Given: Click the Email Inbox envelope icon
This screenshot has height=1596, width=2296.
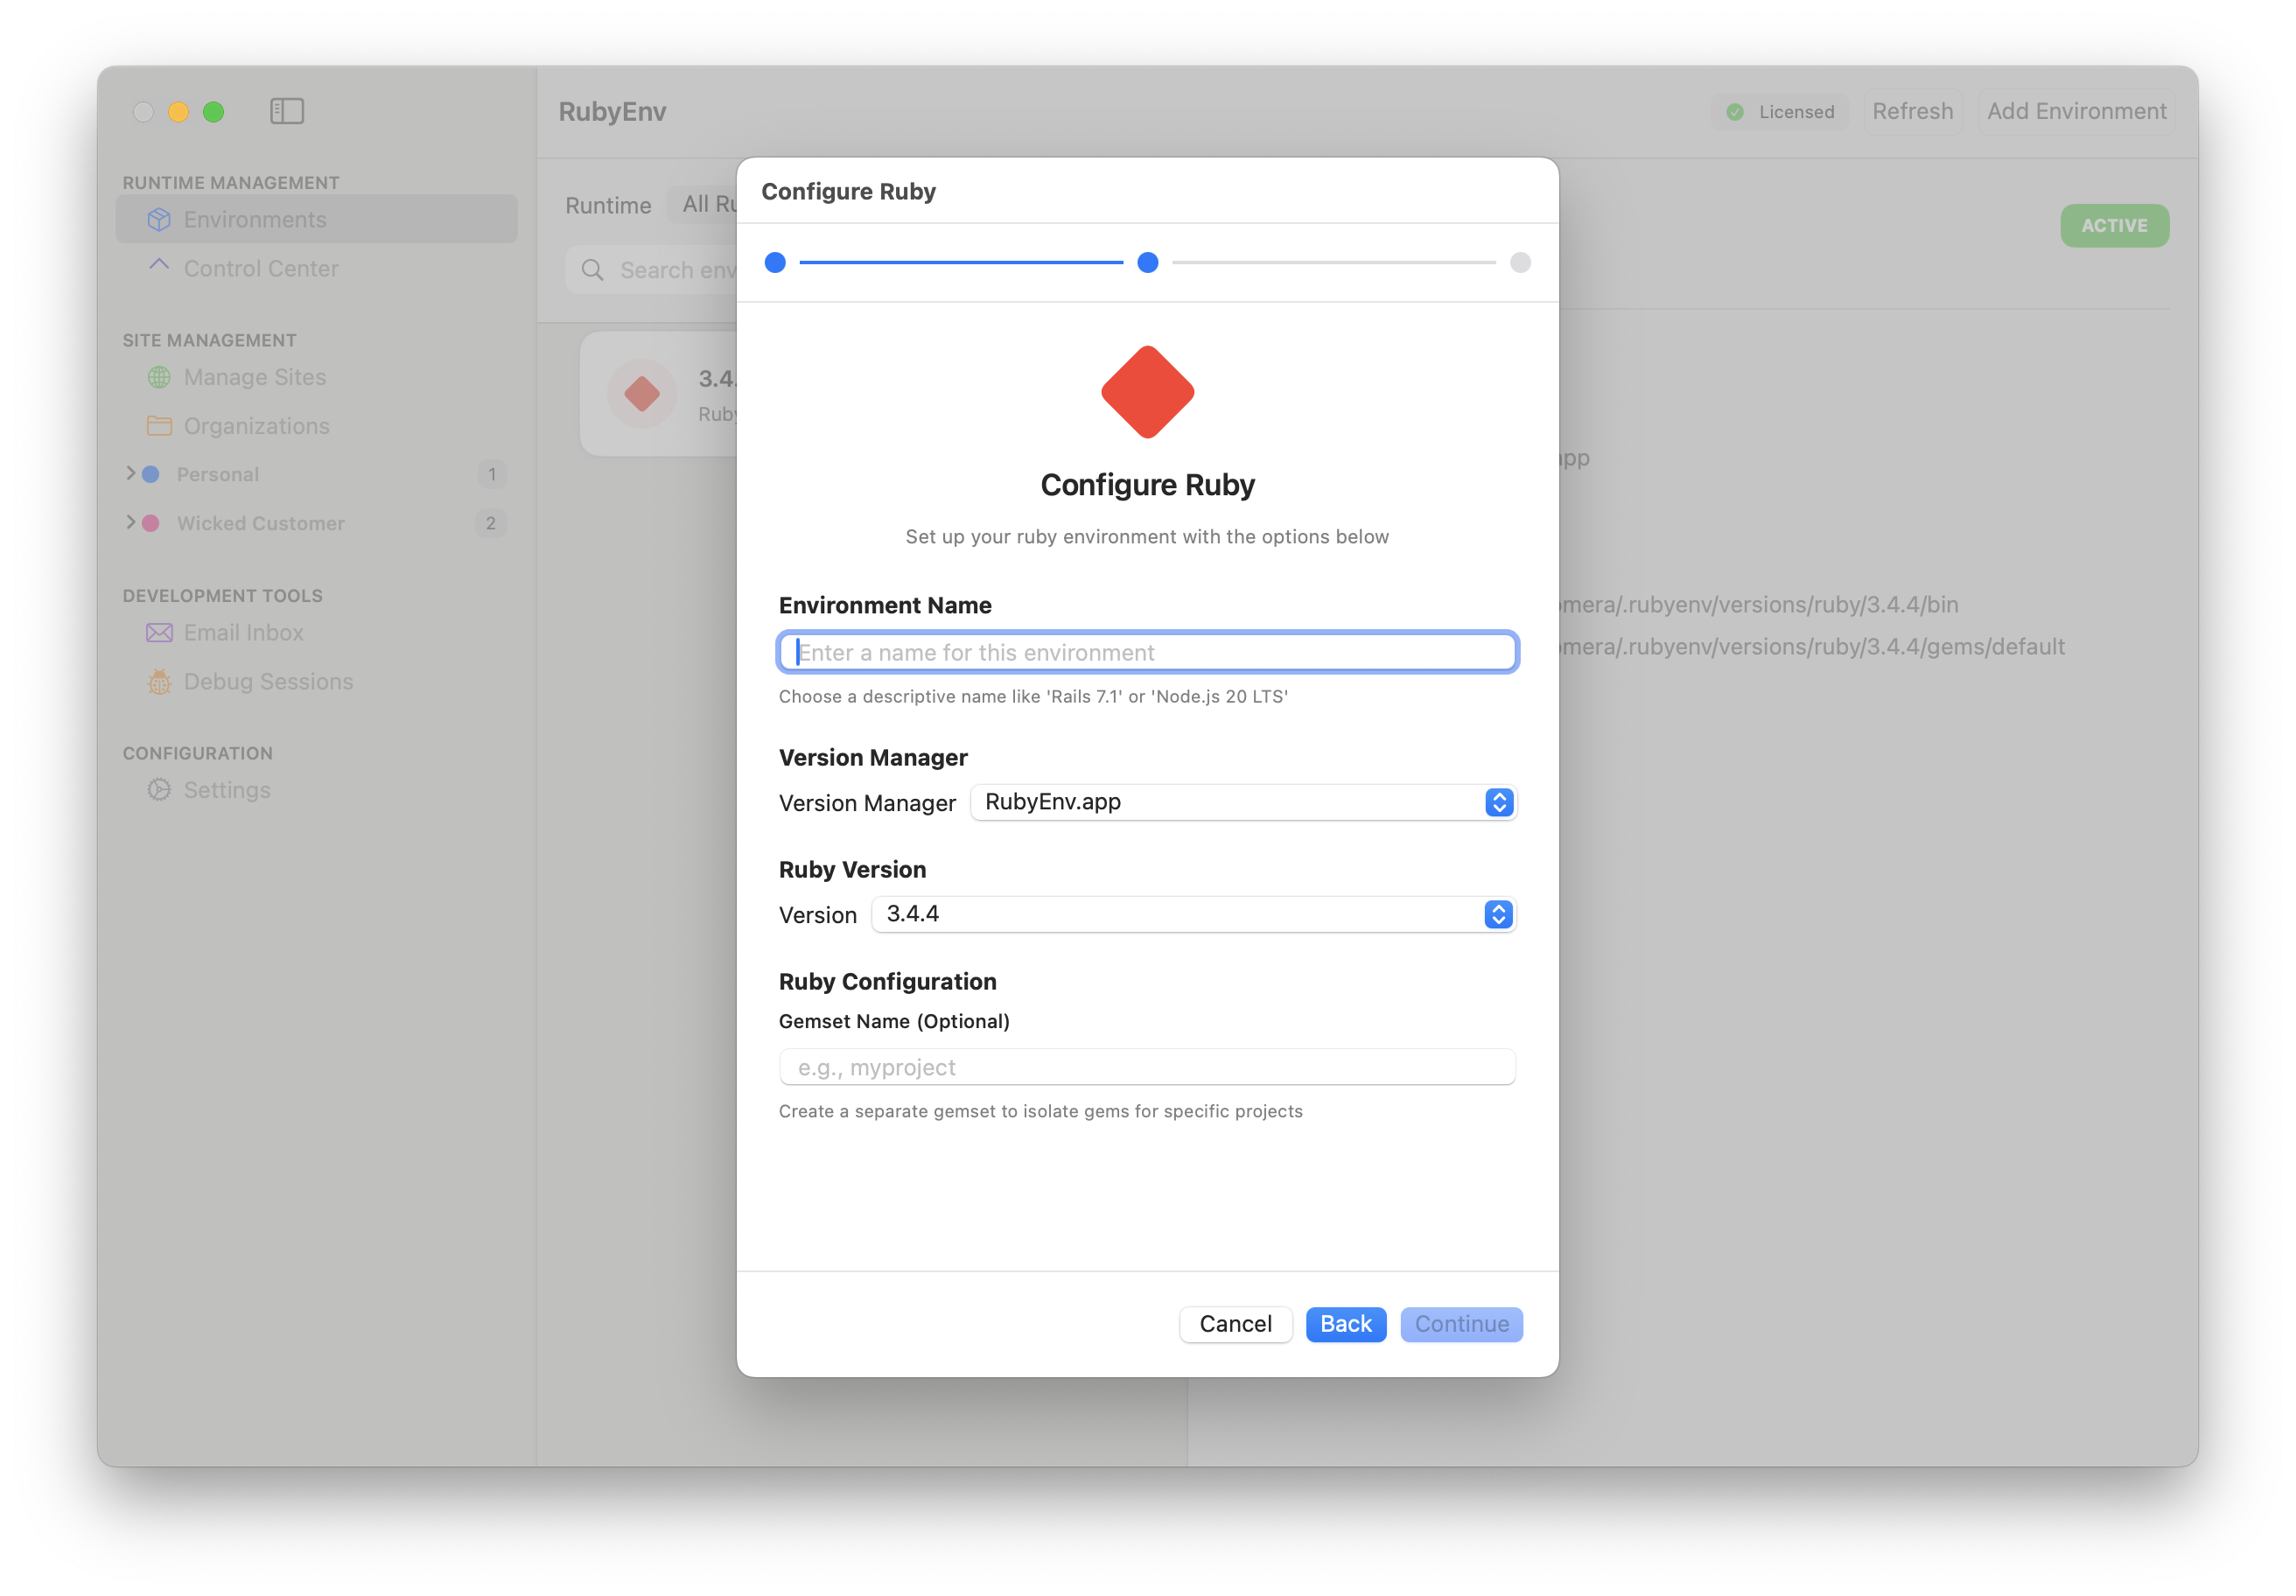Looking at the screenshot, I should [159, 633].
